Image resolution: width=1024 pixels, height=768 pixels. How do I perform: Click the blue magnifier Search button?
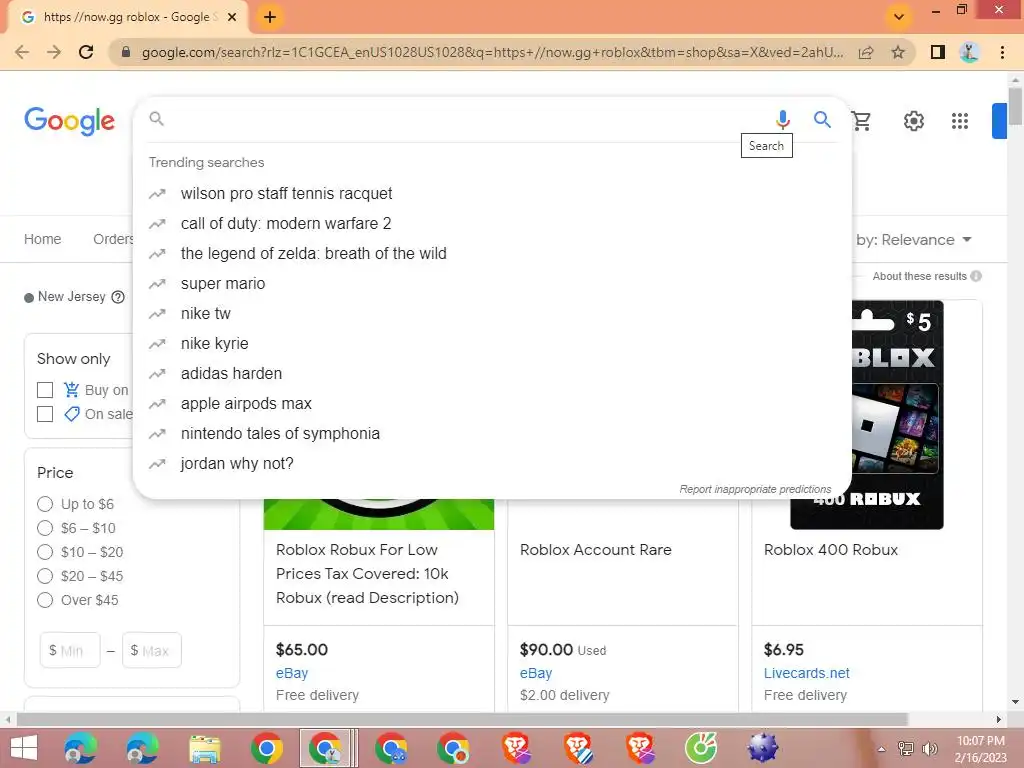822,120
